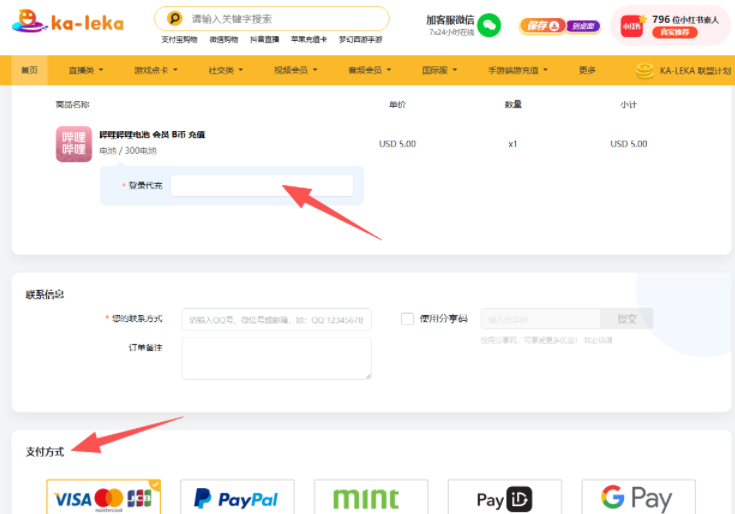This screenshot has height=514, width=735.
Task: Click 微信购物 quick search link
Action: click(x=224, y=39)
